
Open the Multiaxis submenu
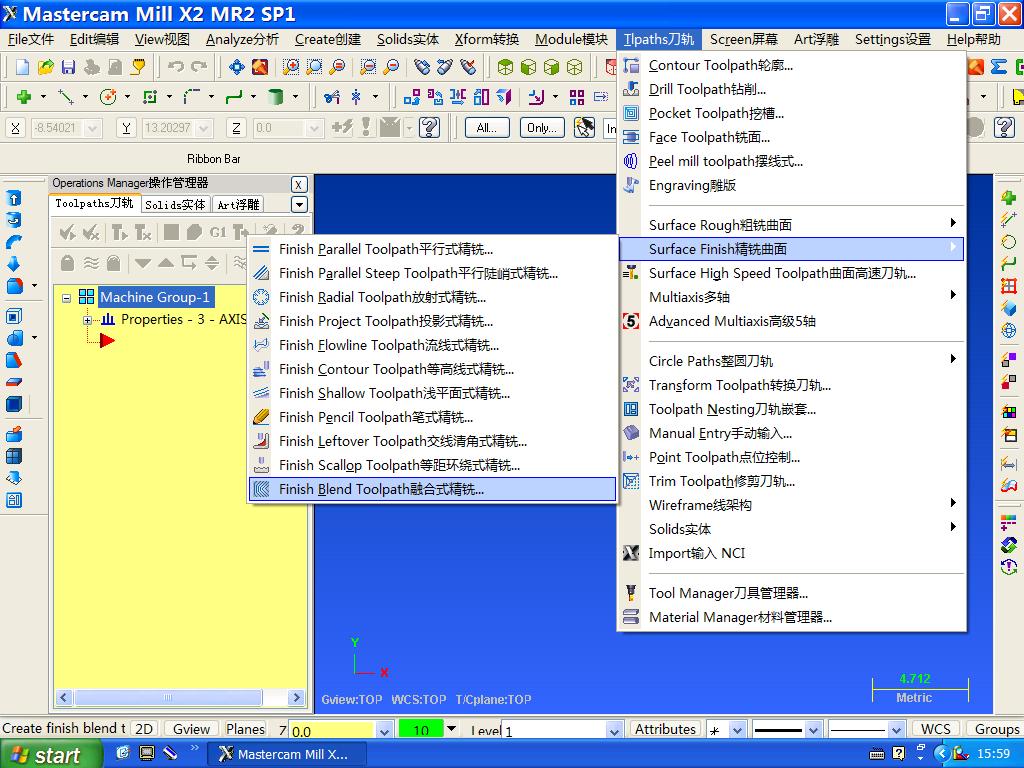[792, 297]
